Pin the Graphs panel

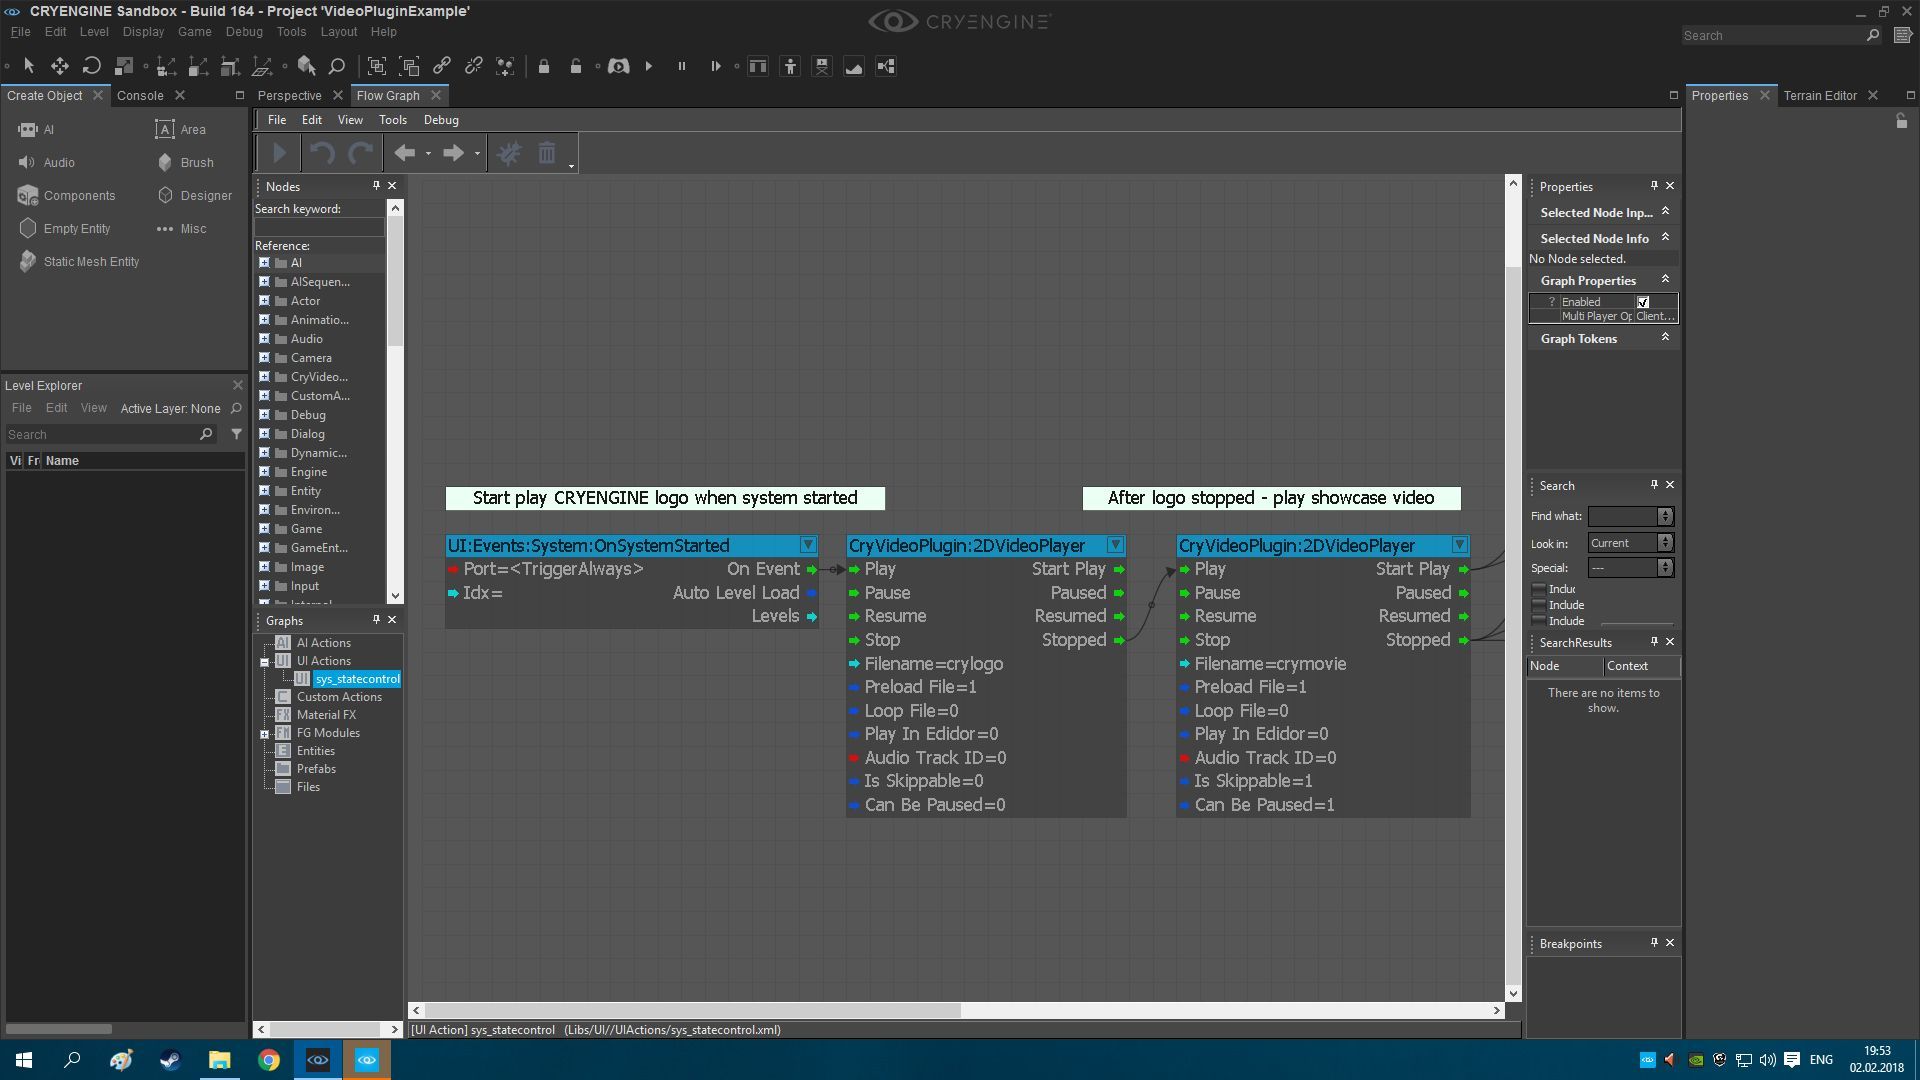coord(376,620)
